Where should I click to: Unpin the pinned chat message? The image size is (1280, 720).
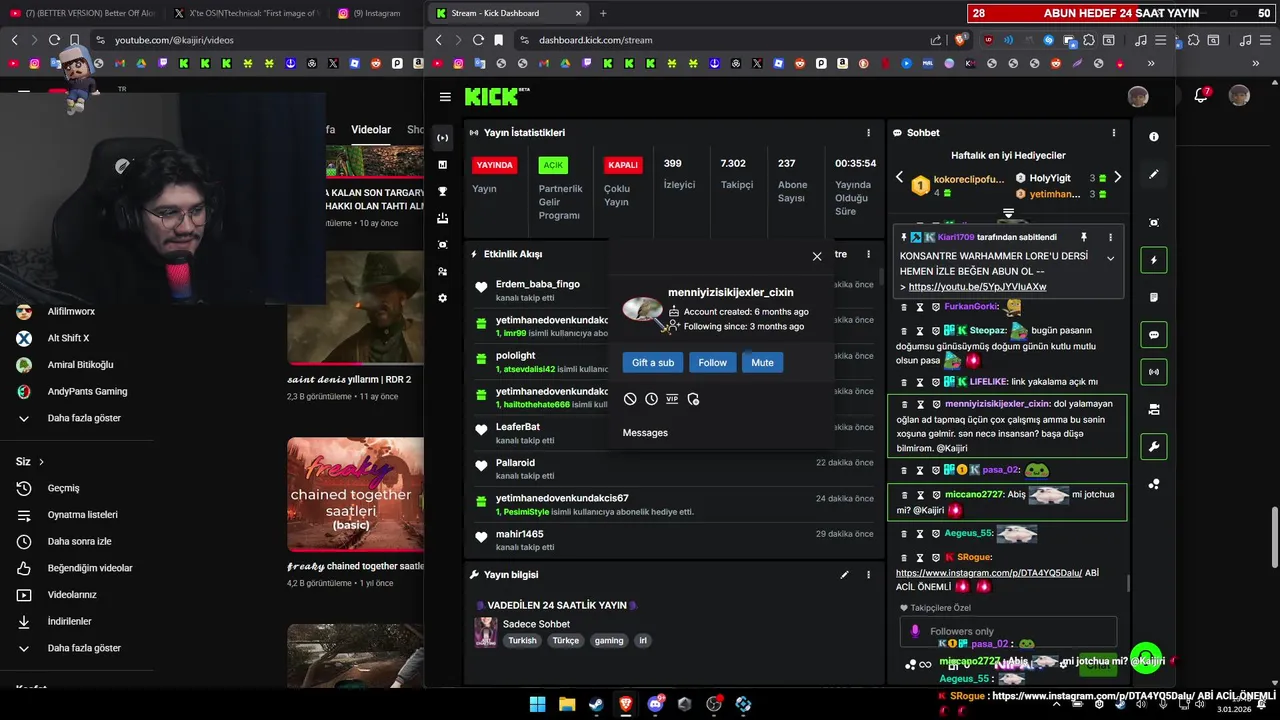(1083, 237)
